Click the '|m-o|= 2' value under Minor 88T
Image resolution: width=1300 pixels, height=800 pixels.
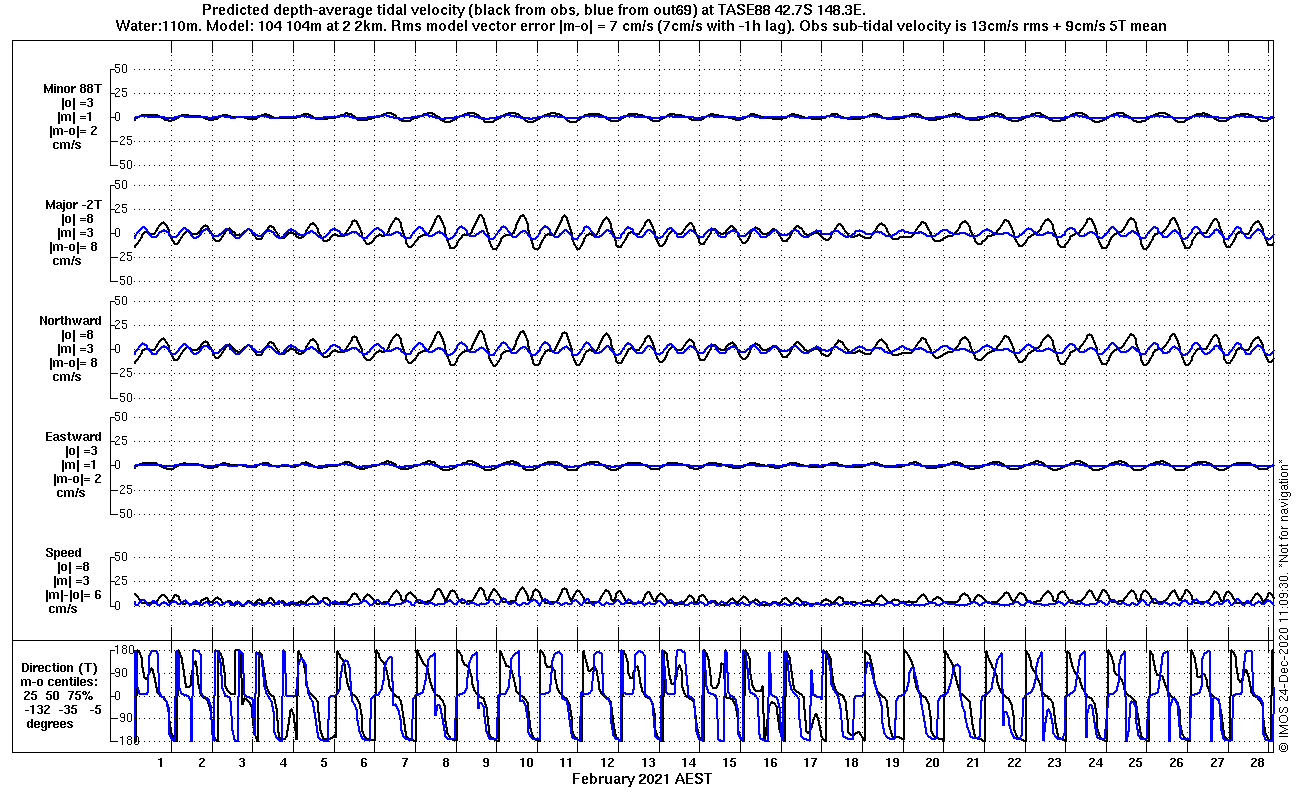point(73,131)
